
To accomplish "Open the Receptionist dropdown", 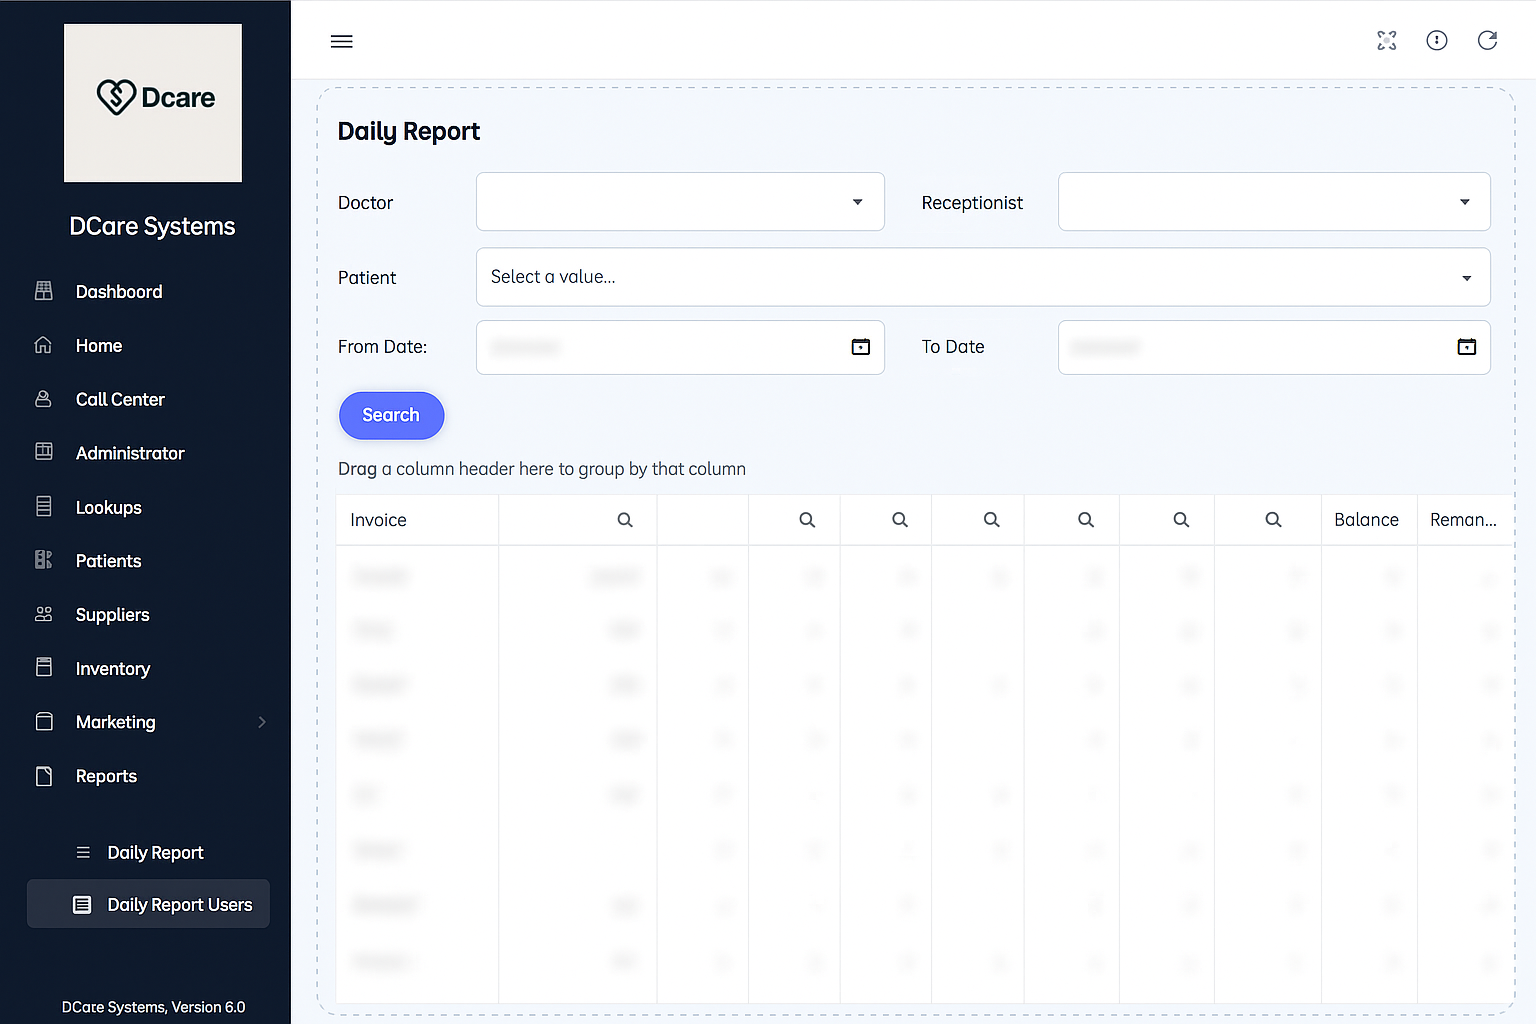I will (x=1464, y=202).
